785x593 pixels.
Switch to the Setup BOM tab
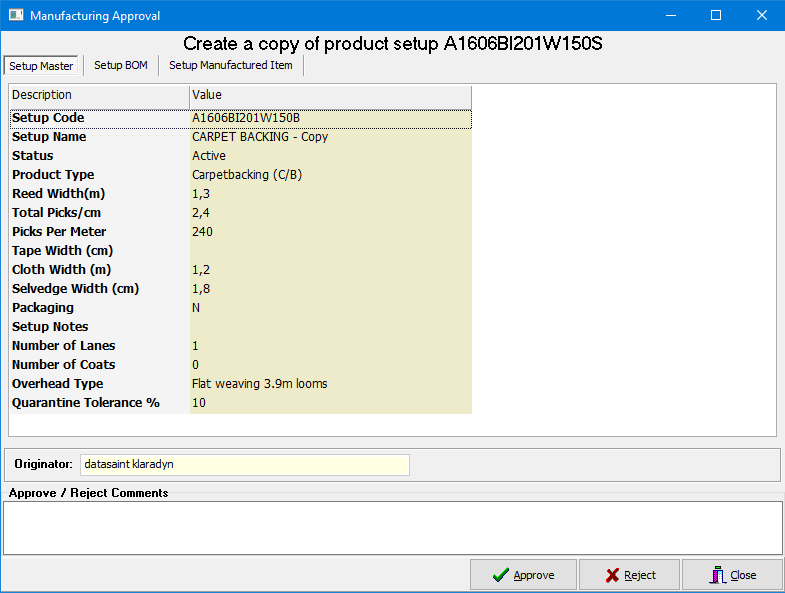pyautogui.click(x=121, y=65)
